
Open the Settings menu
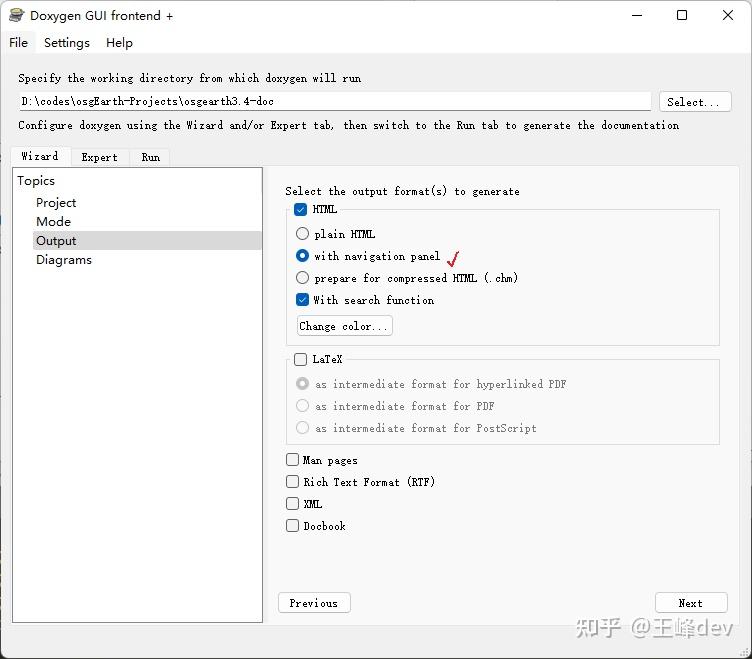pyautogui.click(x=67, y=43)
